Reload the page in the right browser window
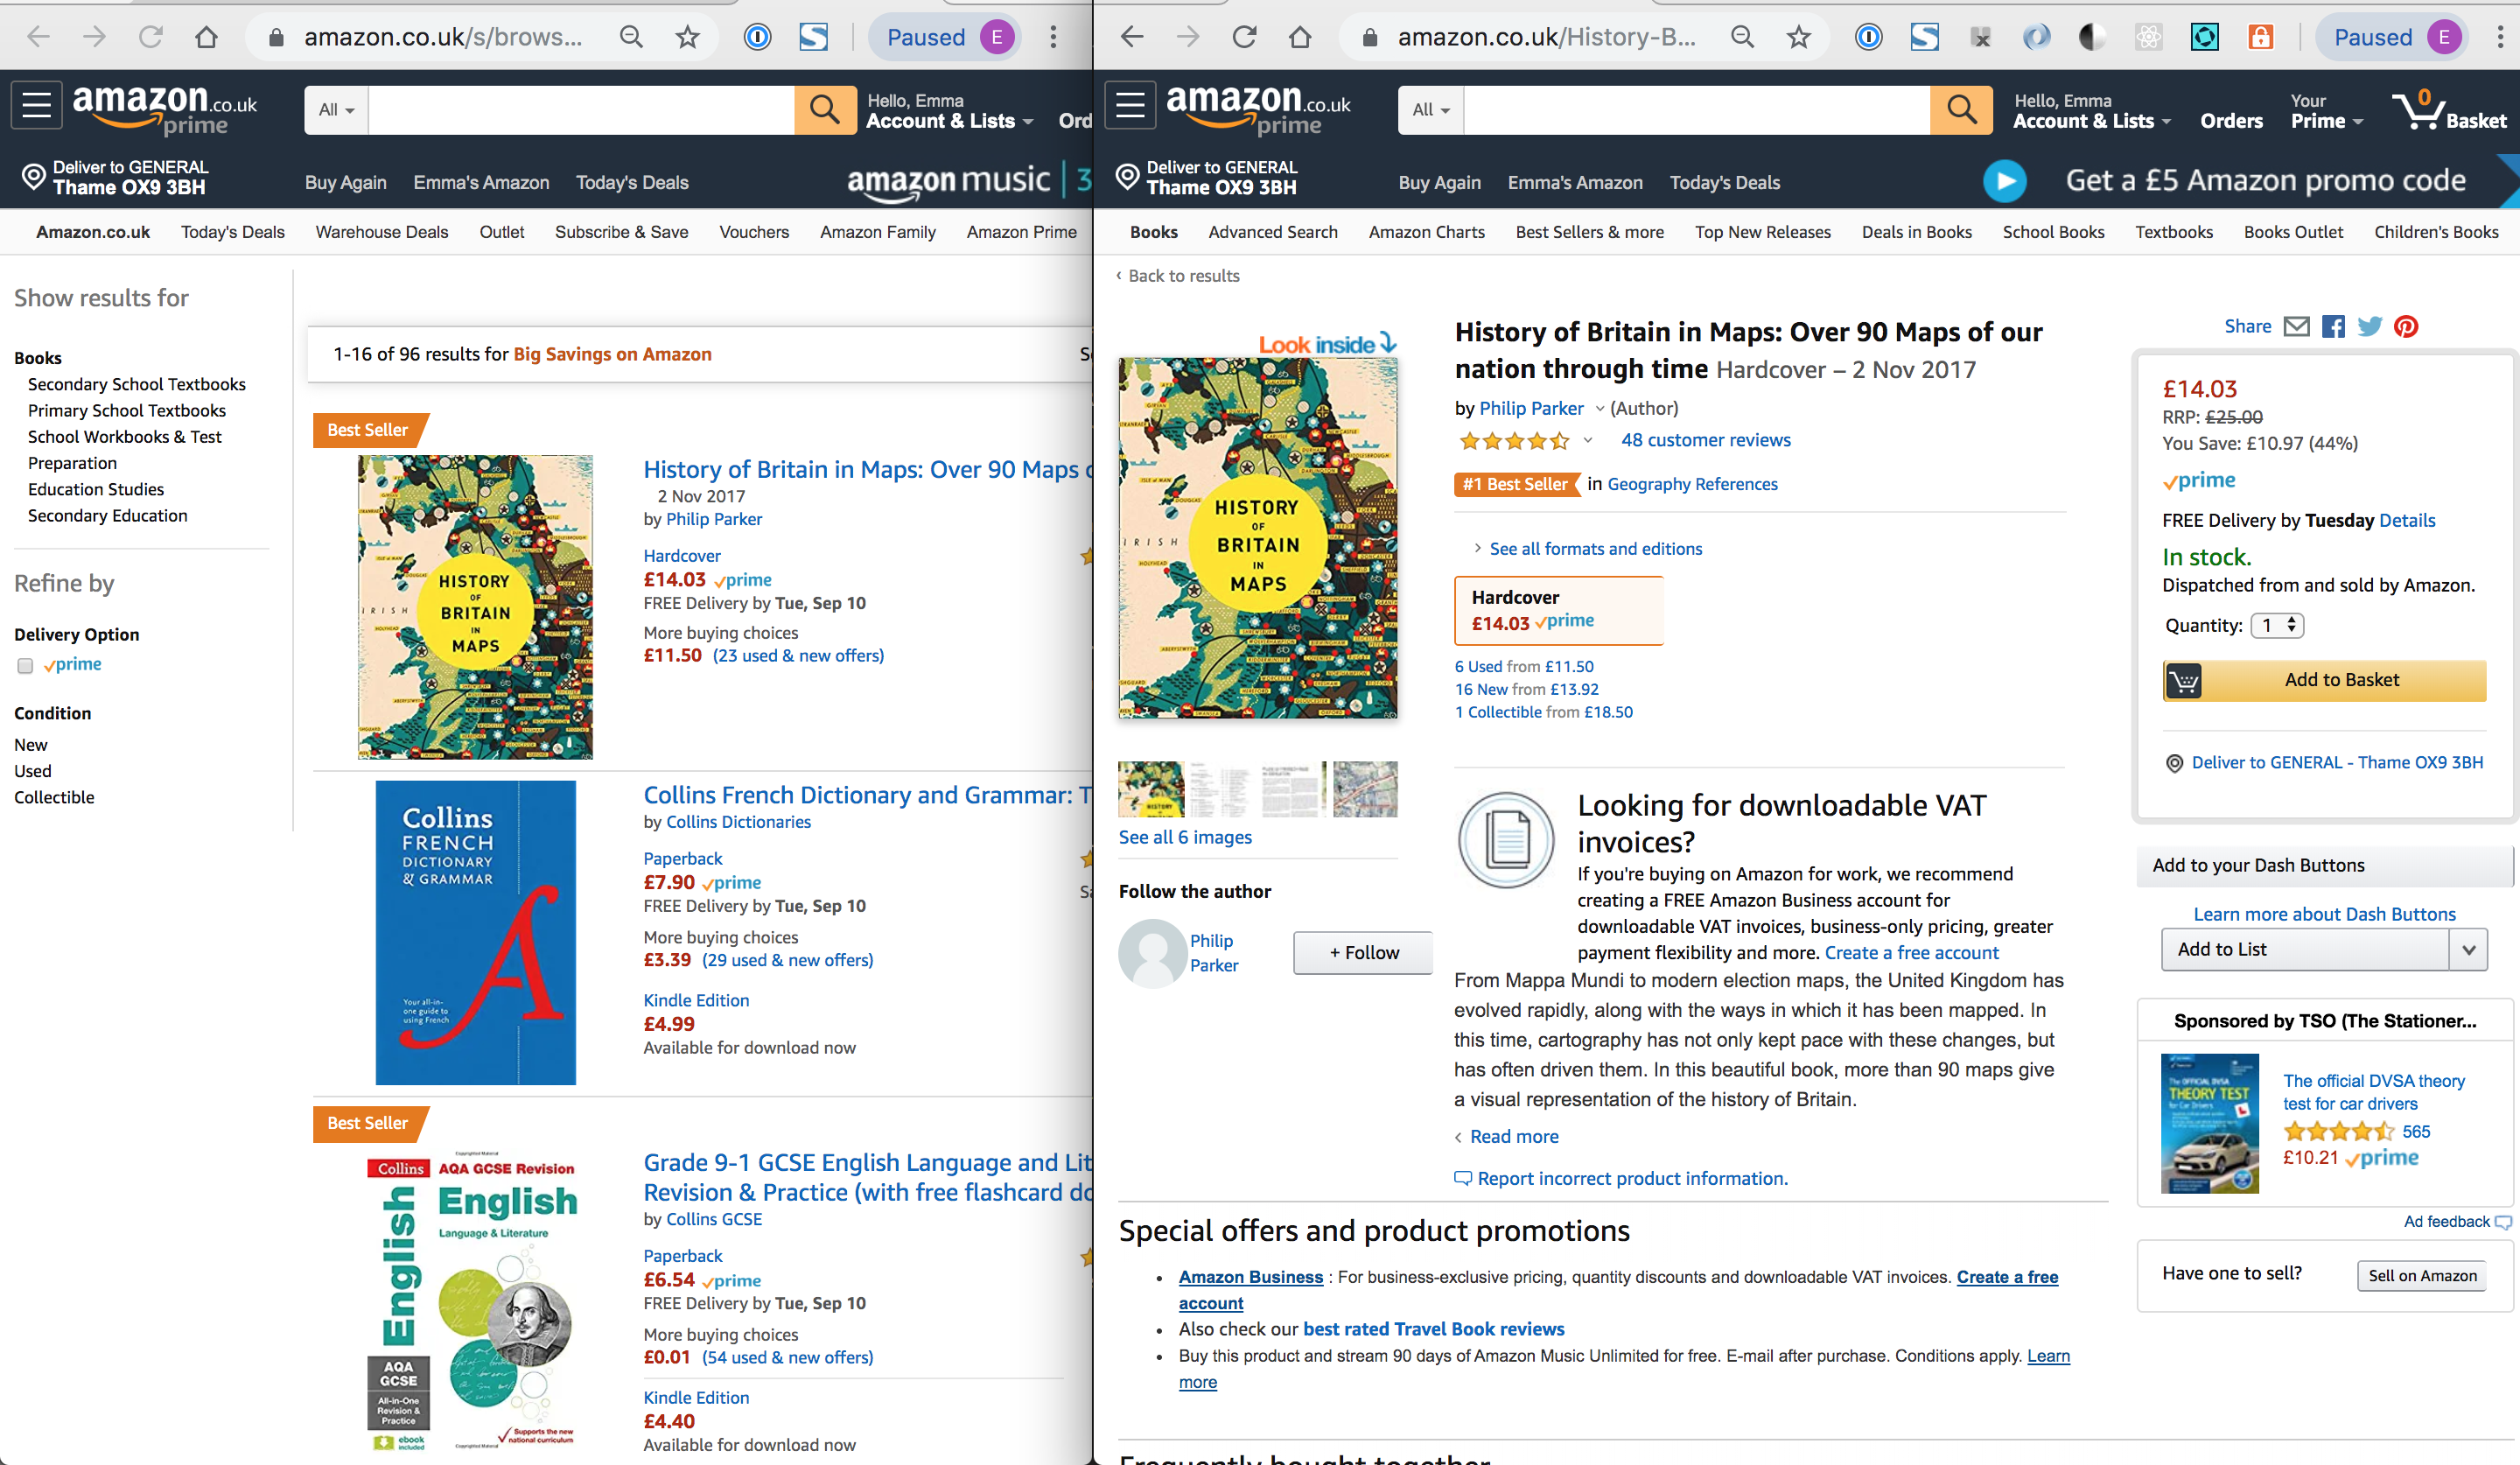This screenshot has height=1465, width=2520. pos(1244,37)
